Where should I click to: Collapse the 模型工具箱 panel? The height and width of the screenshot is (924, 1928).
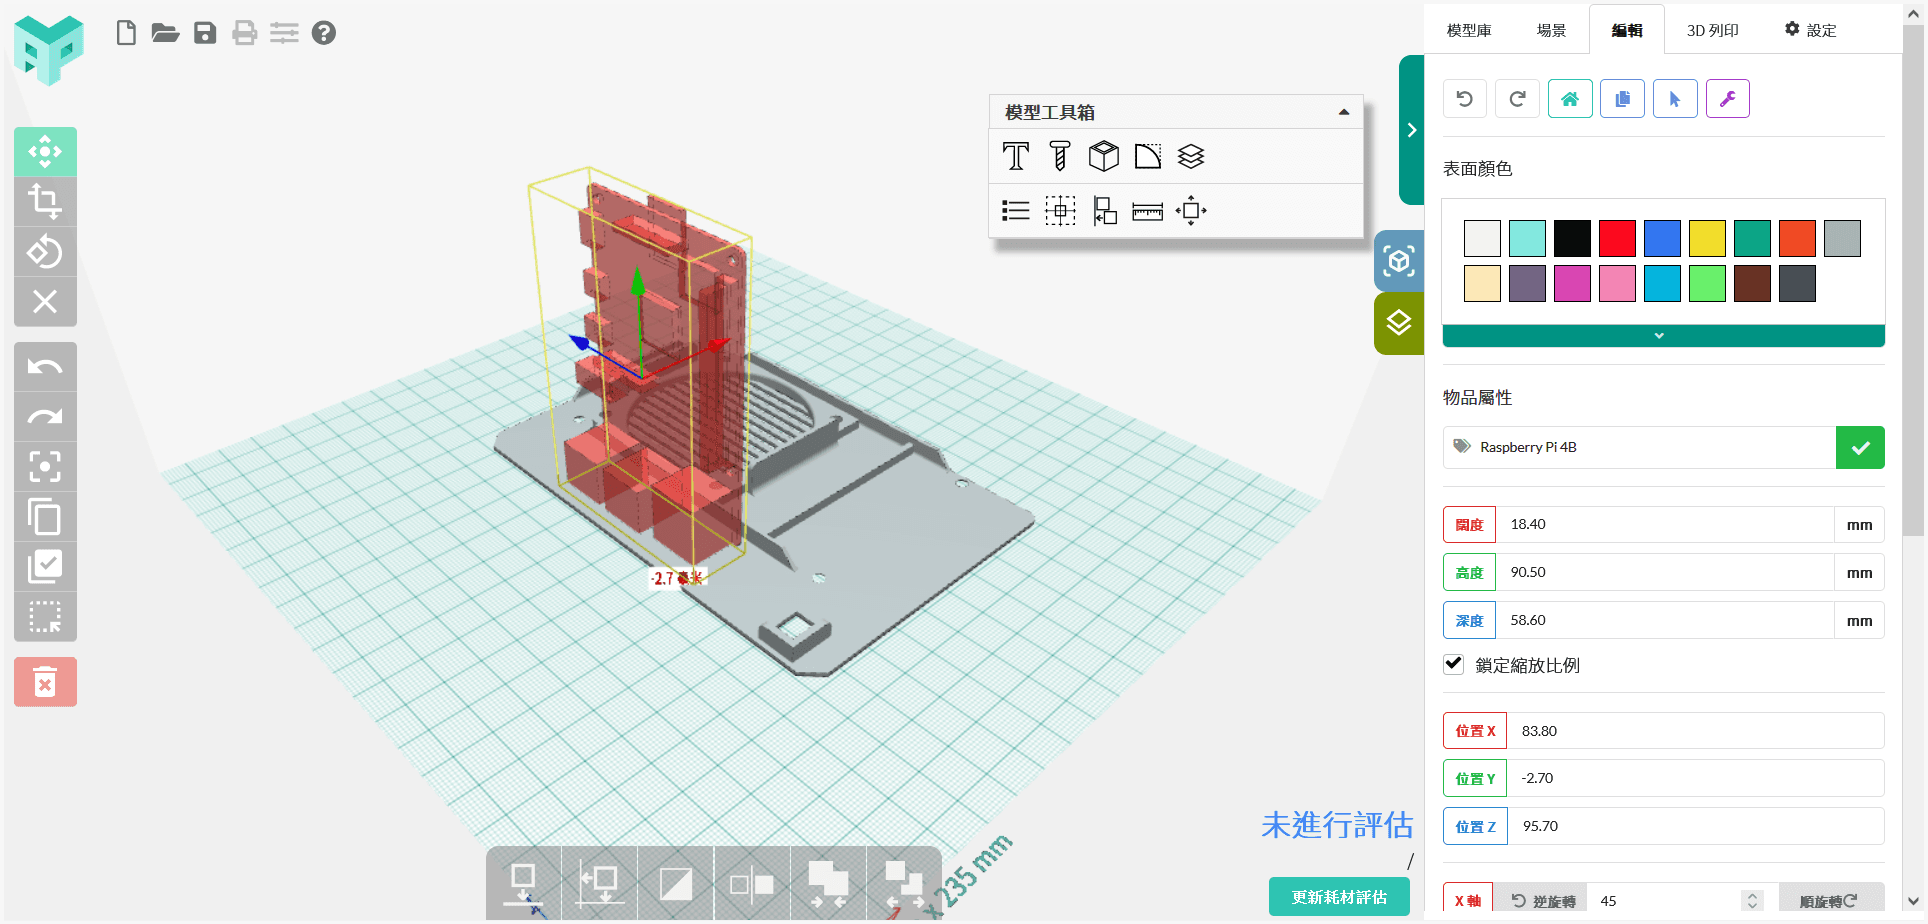click(1344, 111)
